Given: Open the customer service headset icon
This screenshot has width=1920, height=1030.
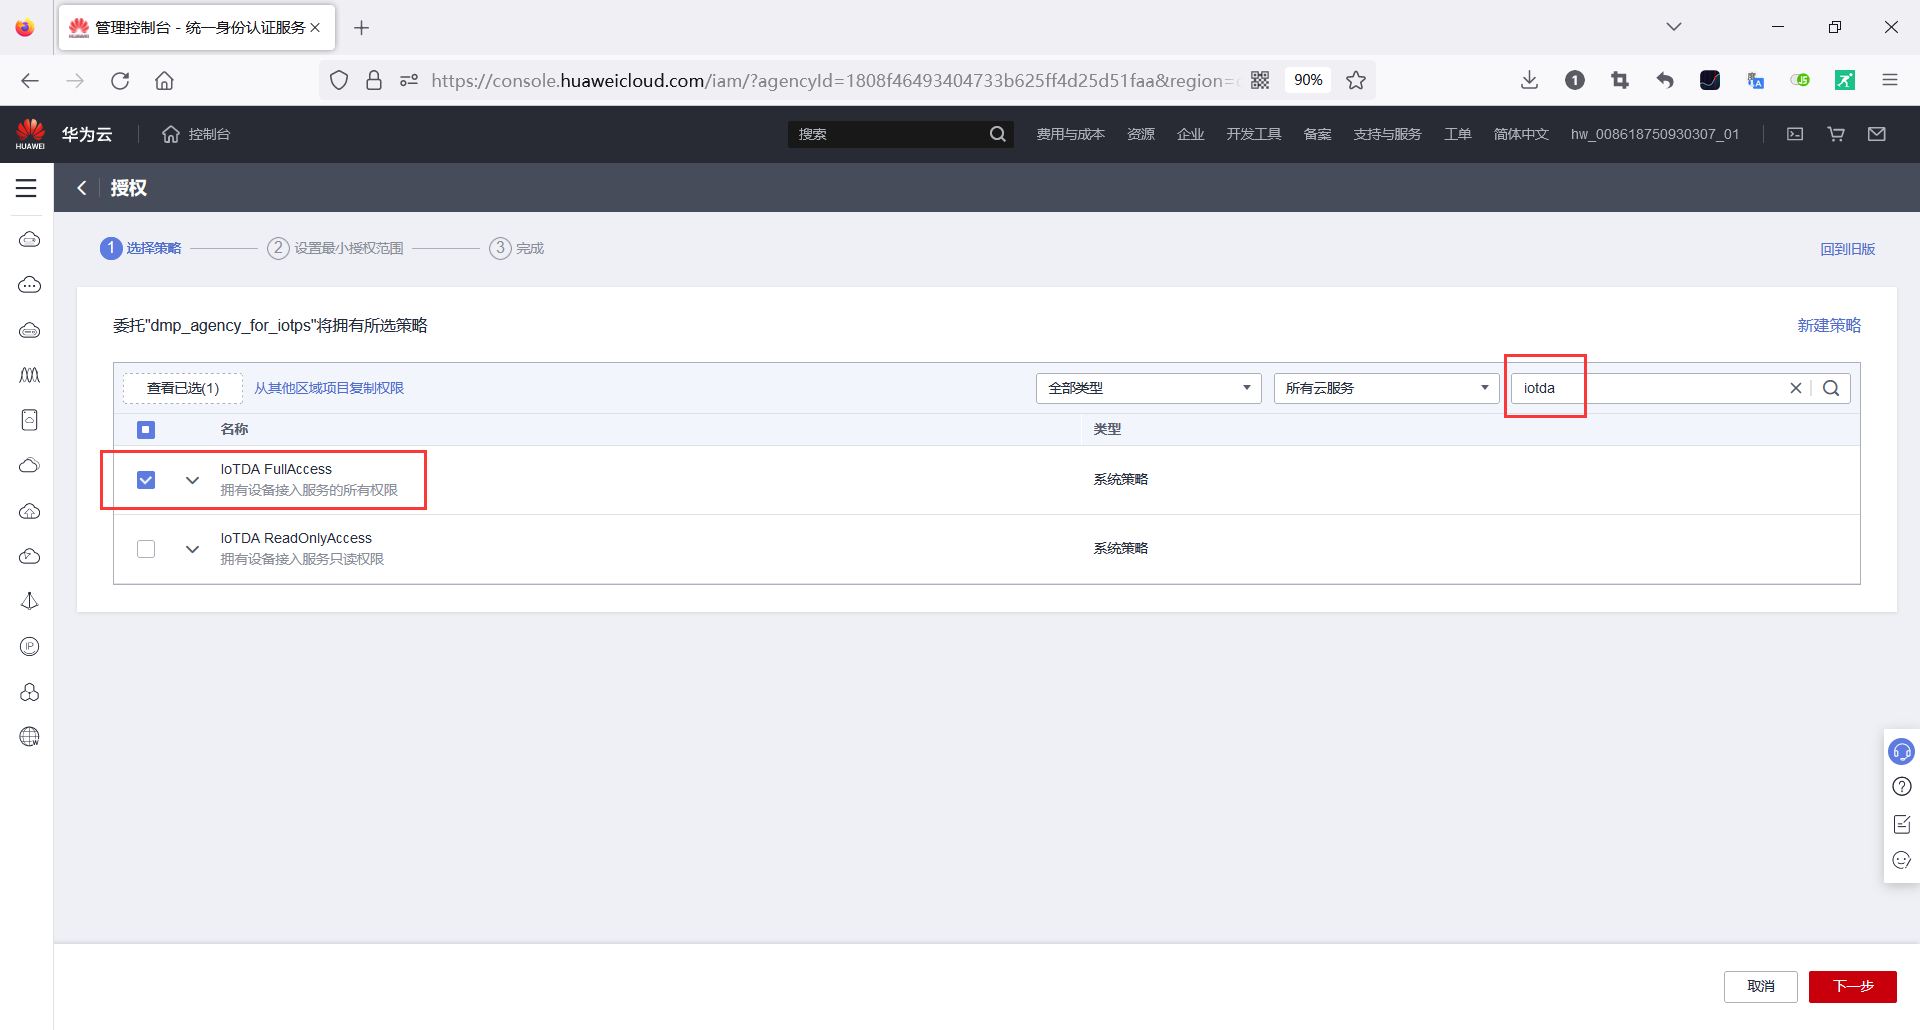Looking at the screenshot, I should pyautogui.click(x=1901, y=751).
